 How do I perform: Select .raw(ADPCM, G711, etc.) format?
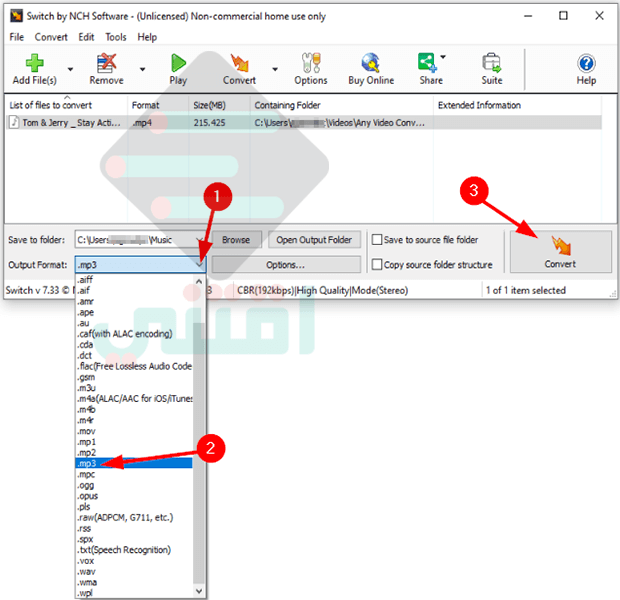click(x=134, y=517)
